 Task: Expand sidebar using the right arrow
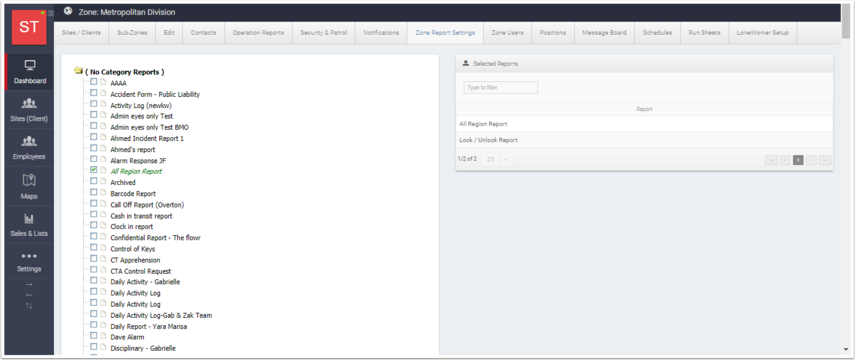pos(29,285)
